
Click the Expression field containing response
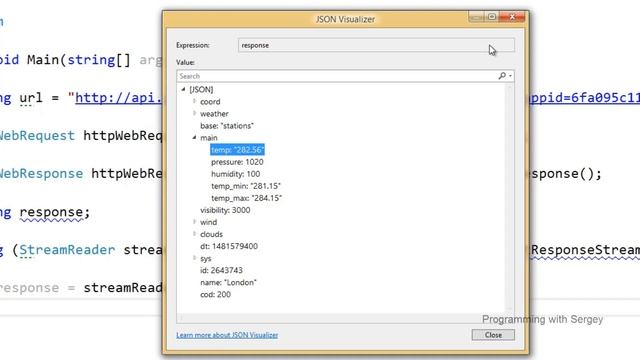(376, 45)
